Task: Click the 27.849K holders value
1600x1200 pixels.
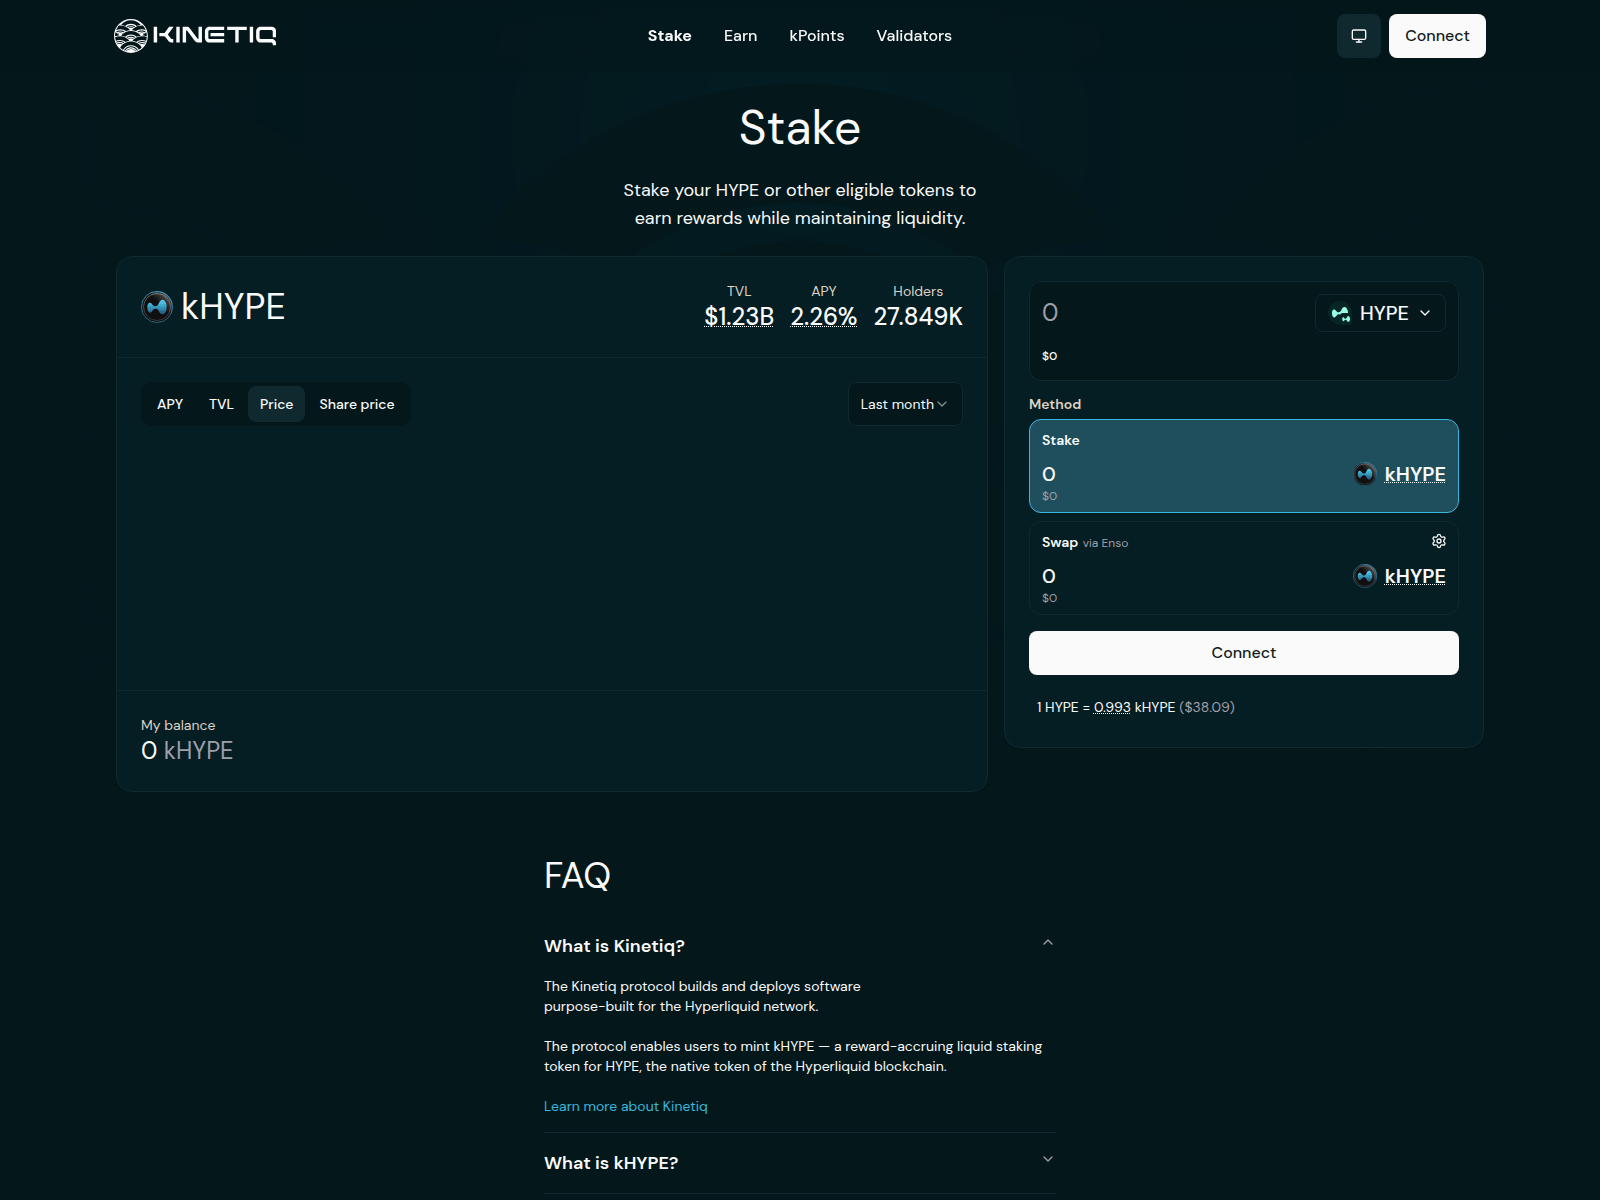Action: pos(918,316)
